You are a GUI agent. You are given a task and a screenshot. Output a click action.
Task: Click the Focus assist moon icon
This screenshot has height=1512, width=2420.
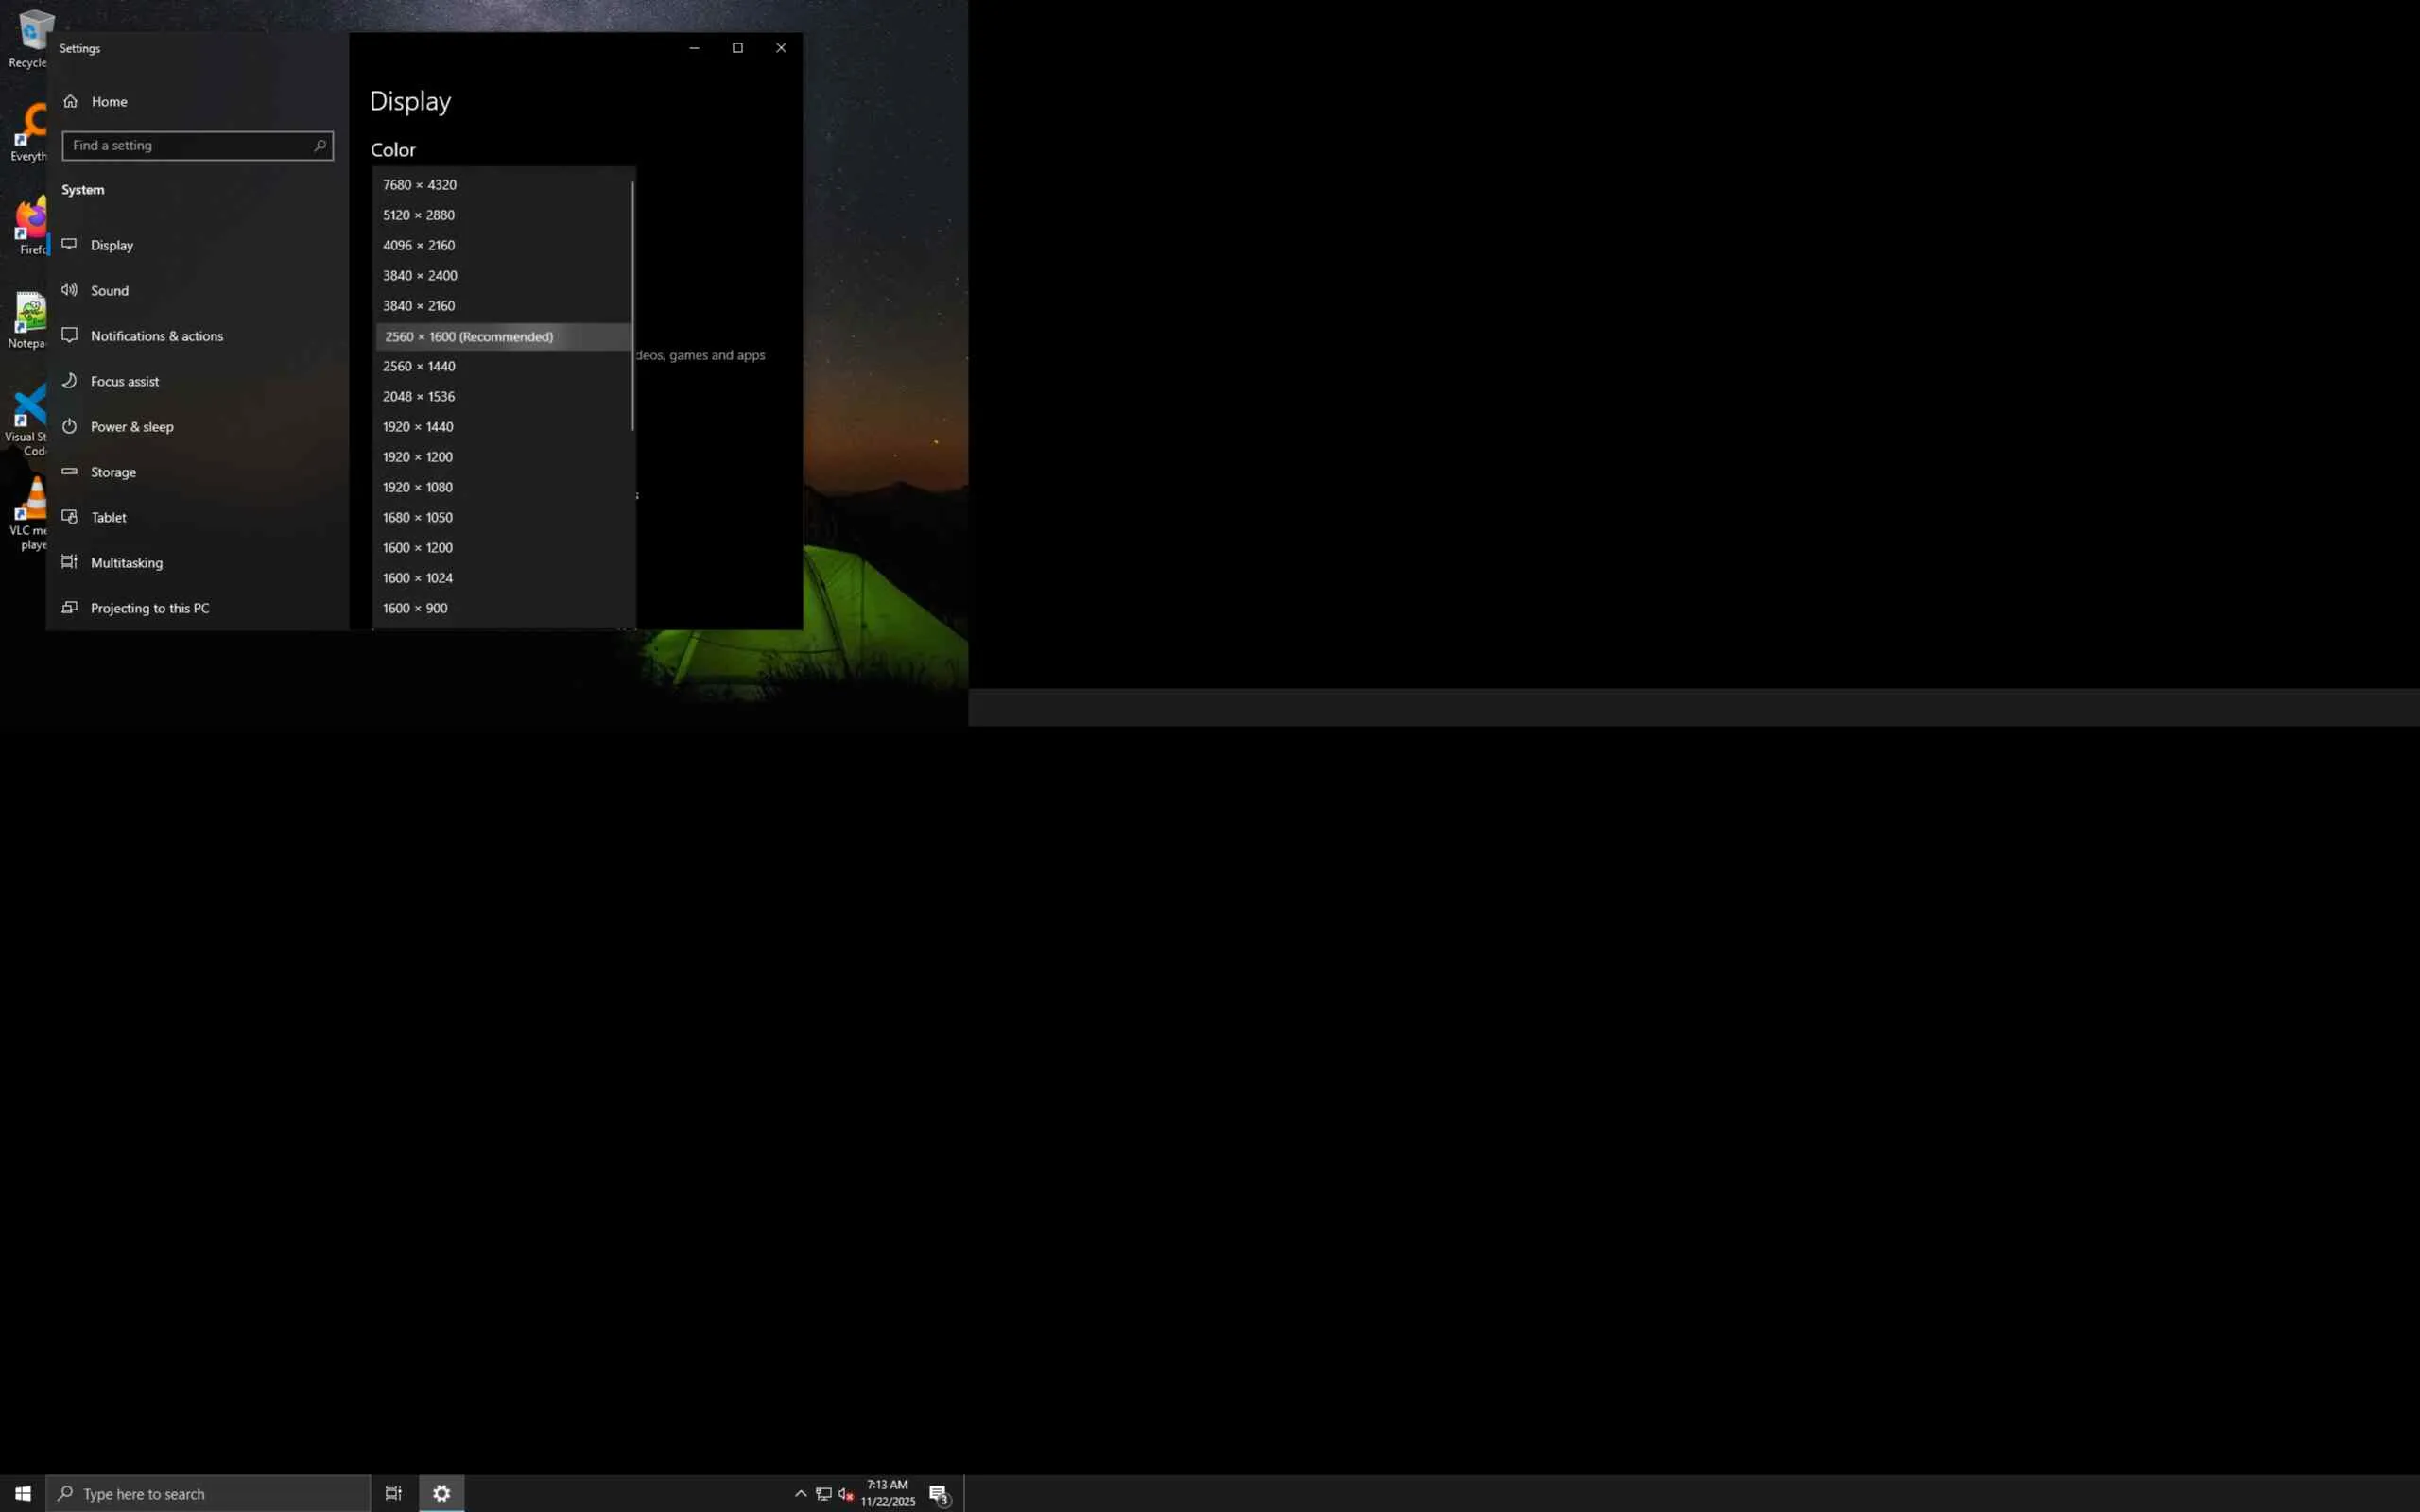pos(69,381)
